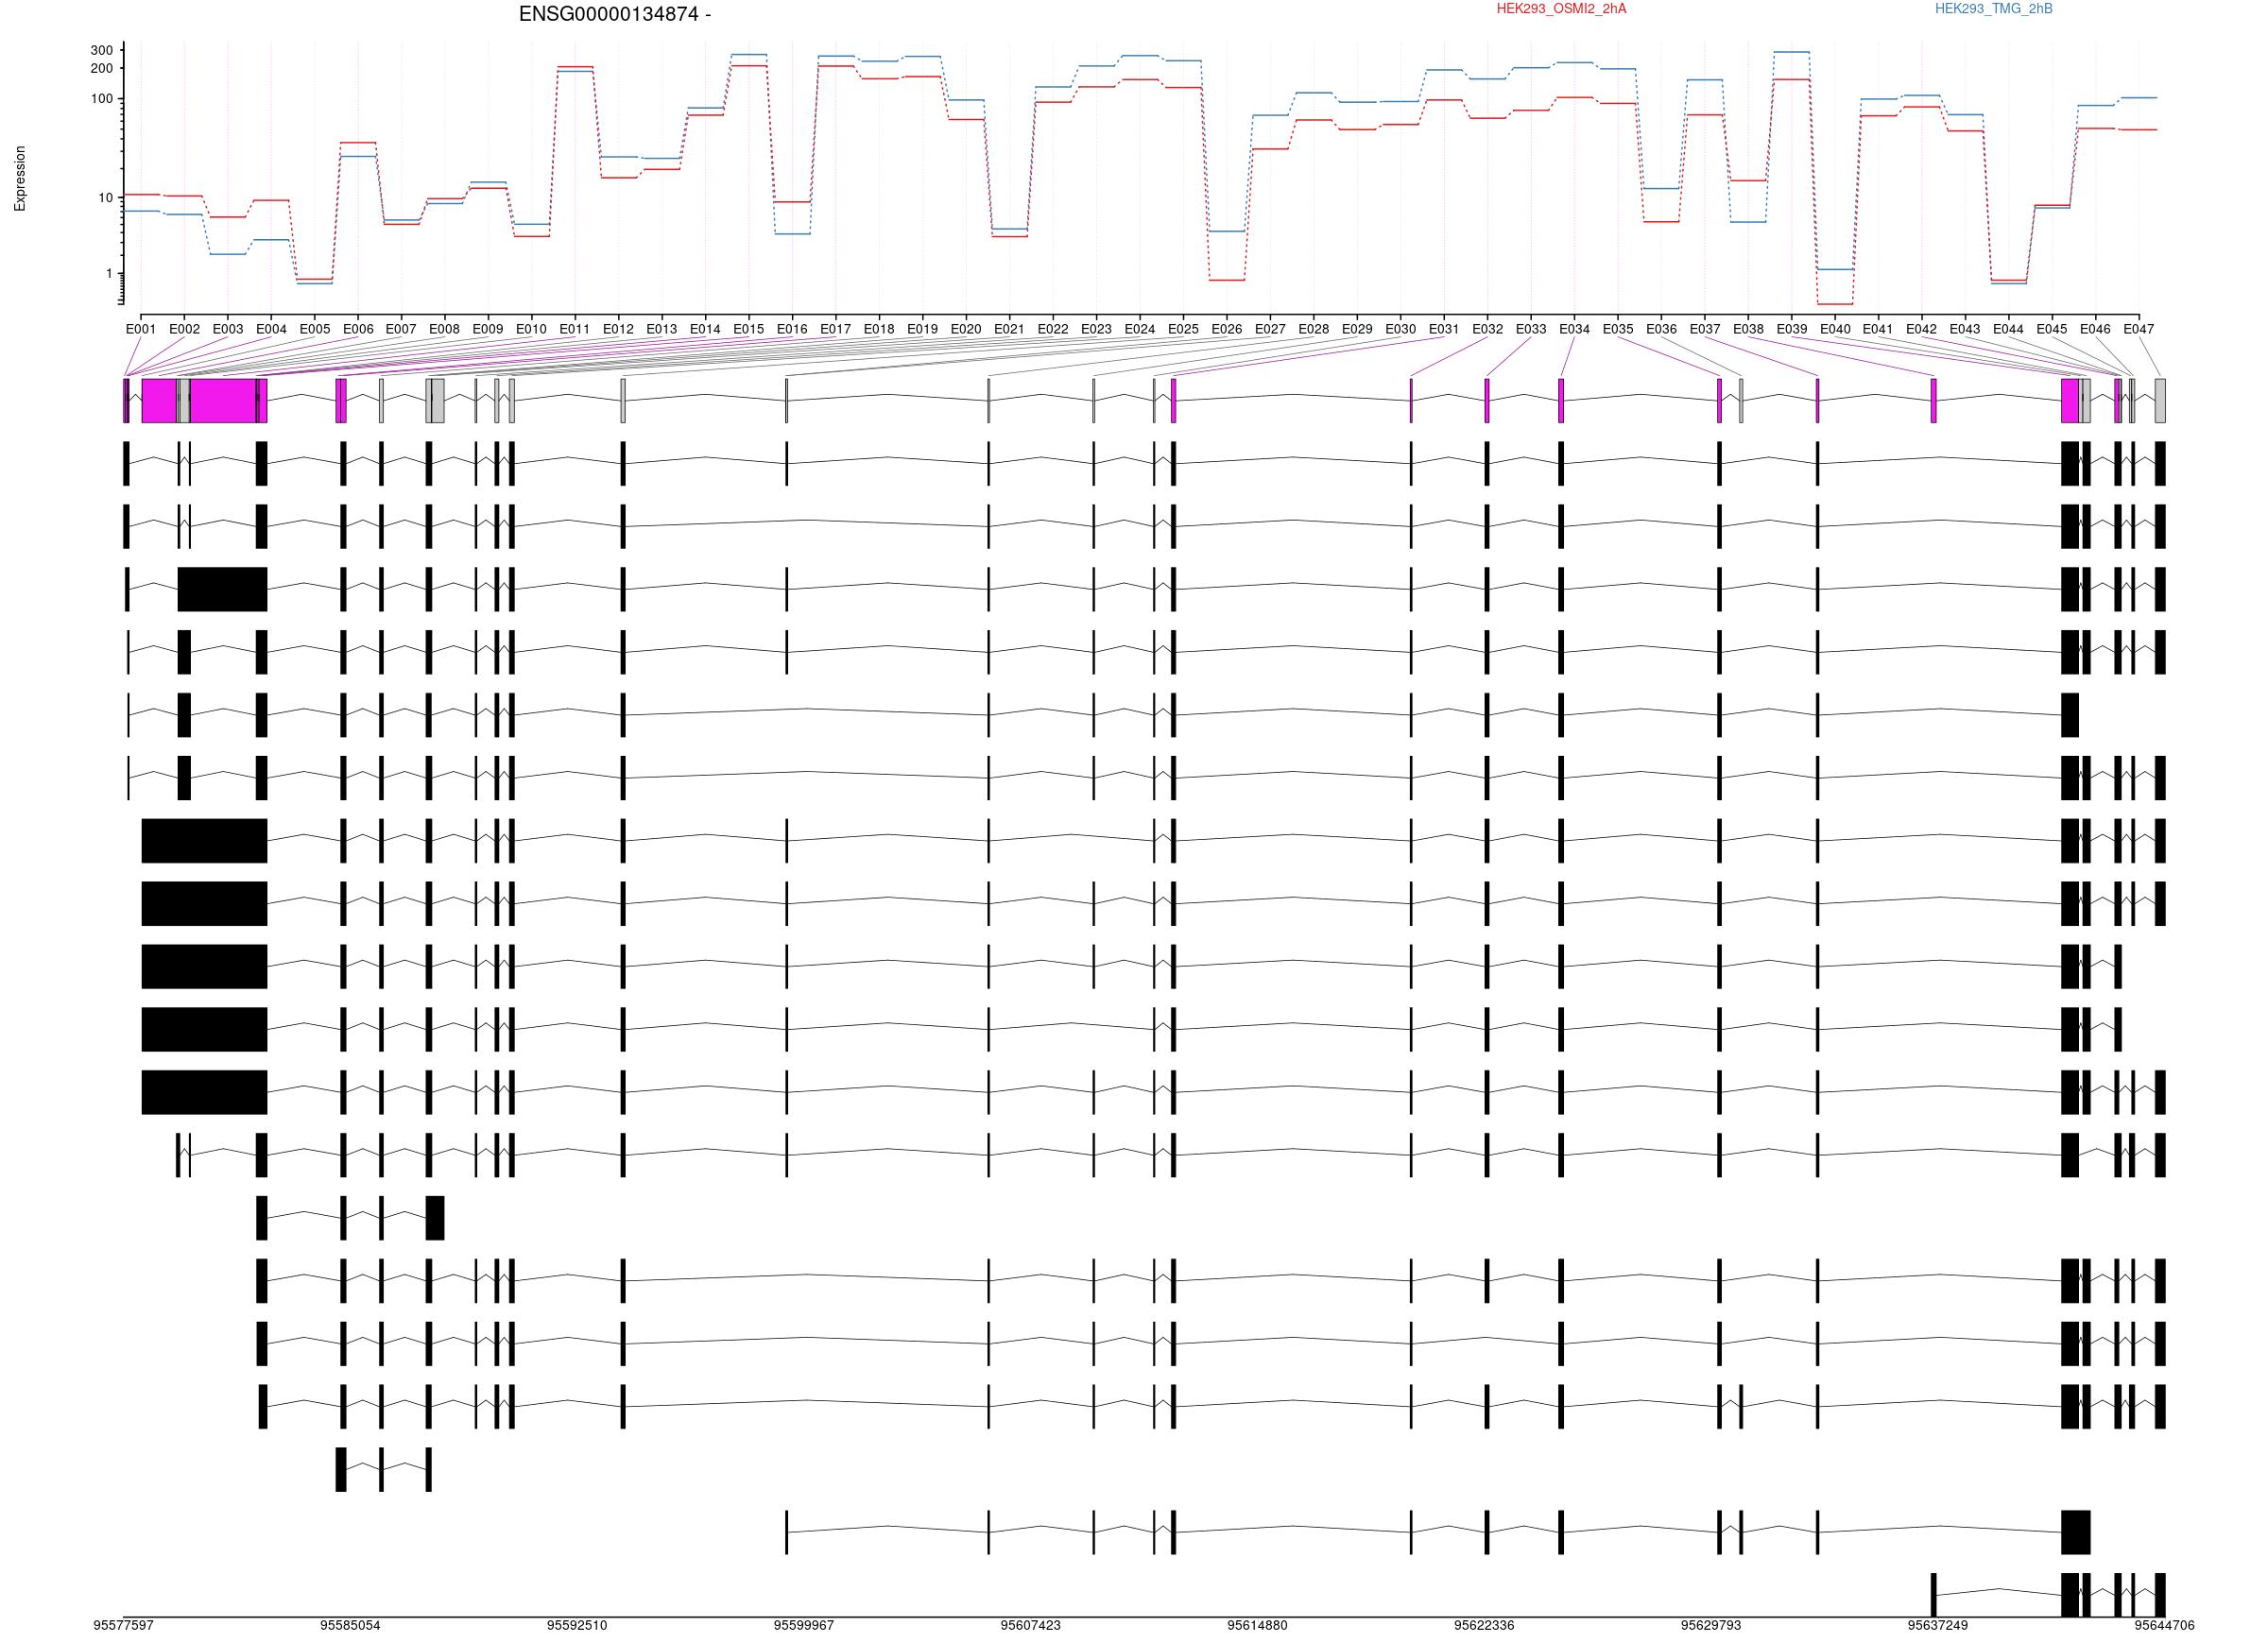
Task: Select exon label E034
Action: pos(1574,329)
